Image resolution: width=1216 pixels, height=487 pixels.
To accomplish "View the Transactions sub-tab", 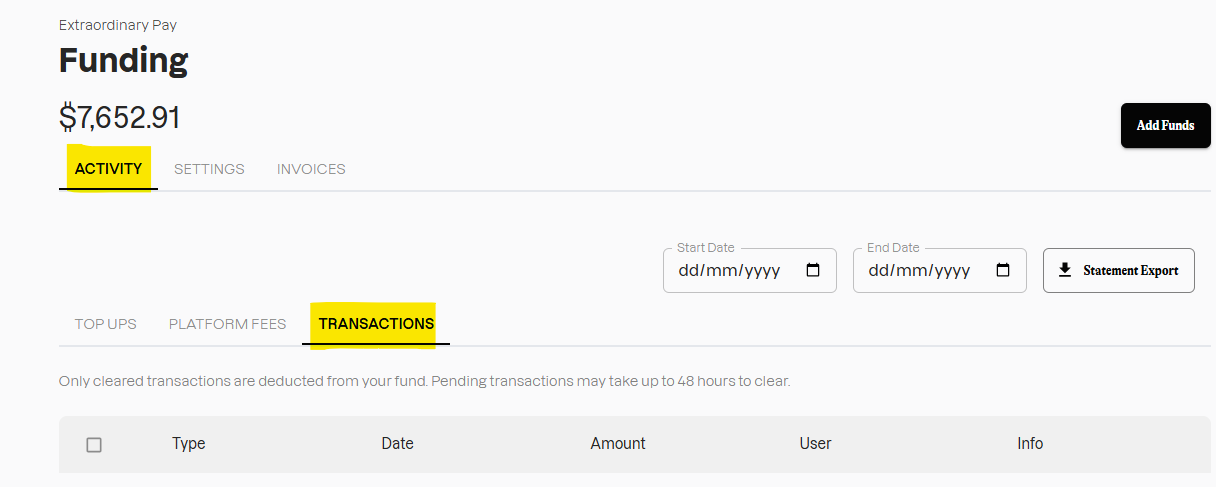I will tap(376, 324).
